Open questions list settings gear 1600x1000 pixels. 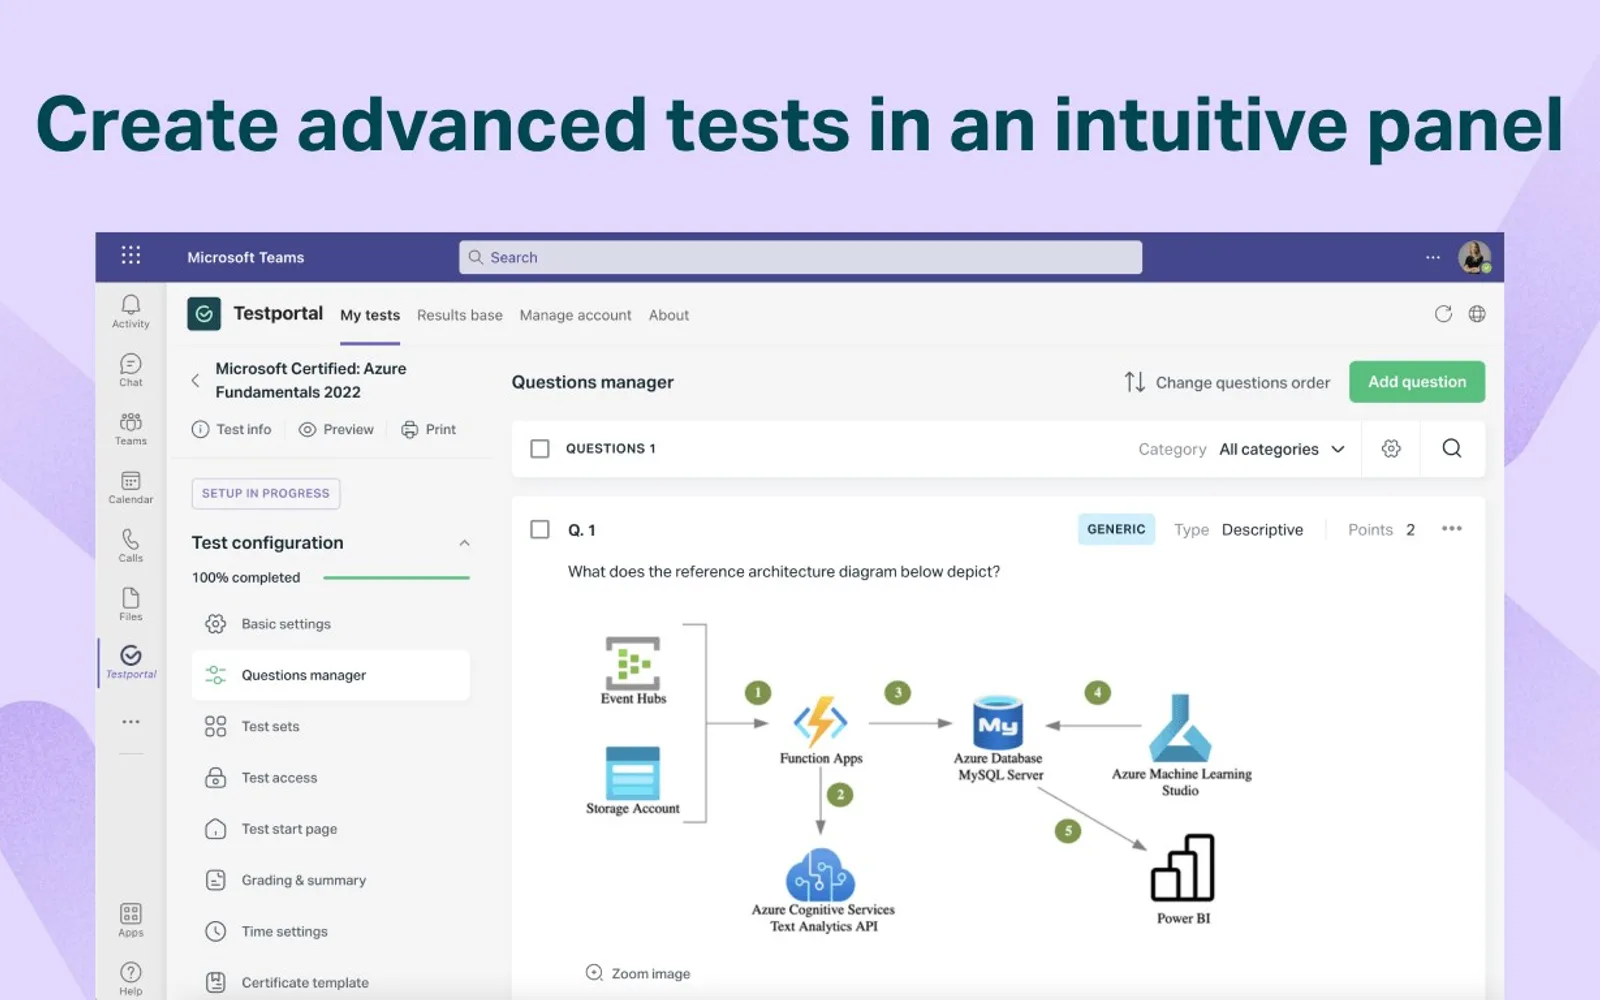1391,449
